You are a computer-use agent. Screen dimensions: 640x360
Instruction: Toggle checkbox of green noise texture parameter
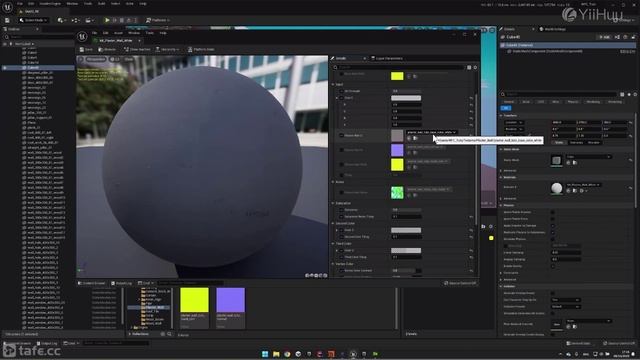[341, 192]
